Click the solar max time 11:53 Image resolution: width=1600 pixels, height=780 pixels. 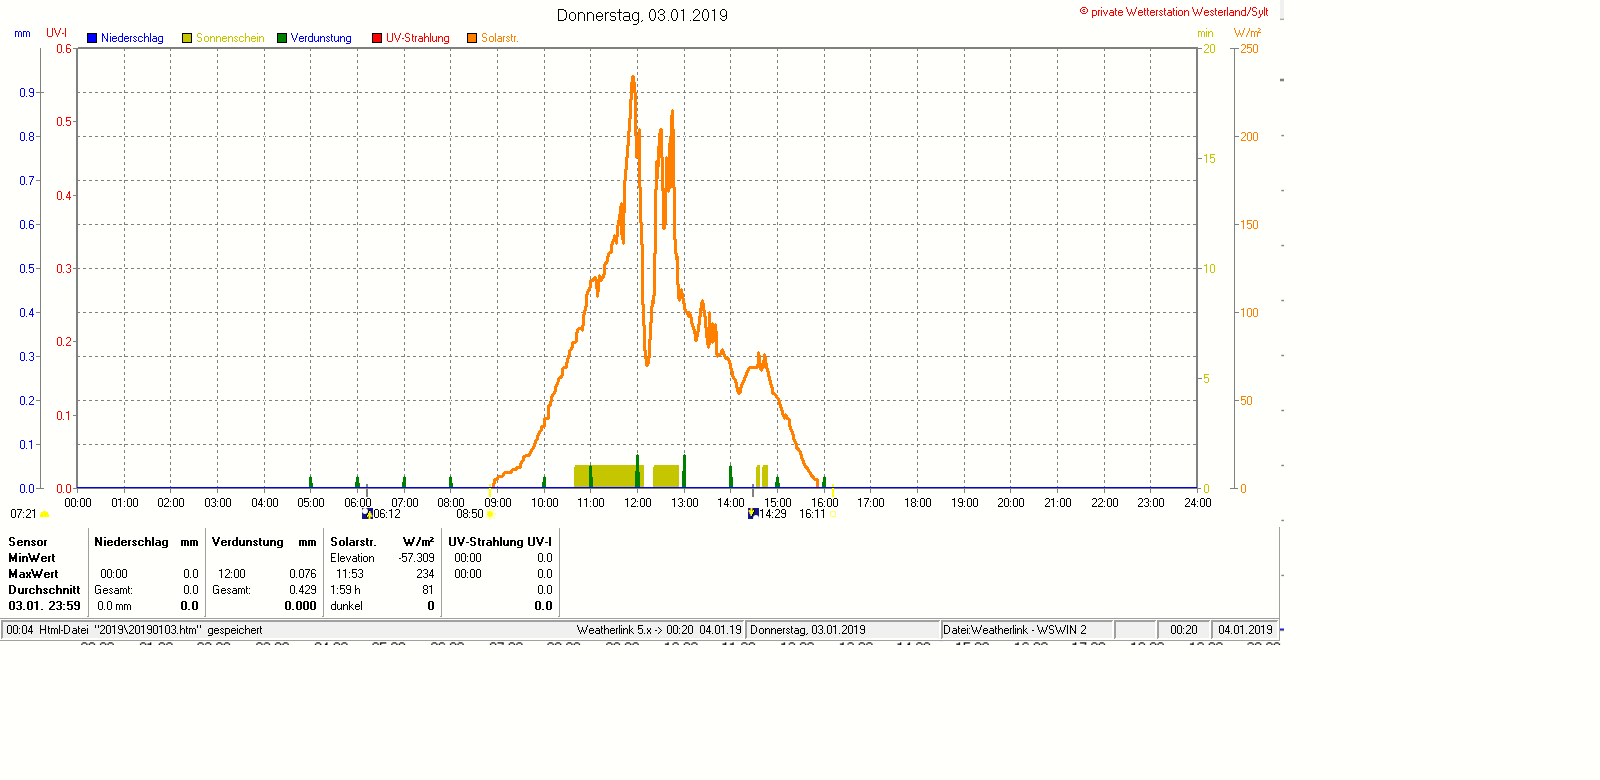pyautogui.click(x=350, y=574)
